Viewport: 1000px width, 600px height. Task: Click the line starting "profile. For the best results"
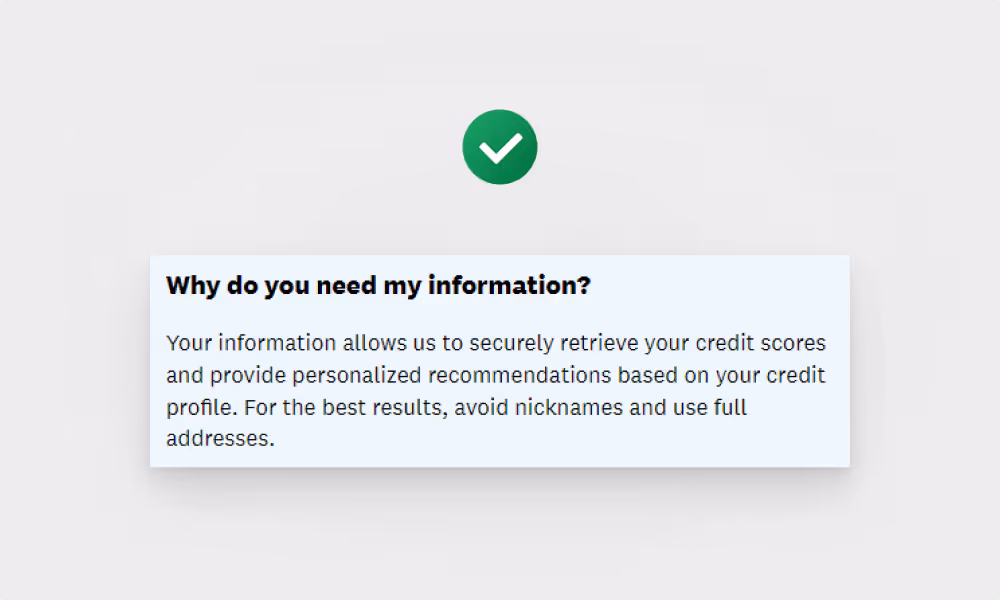[x=456, y=407]
